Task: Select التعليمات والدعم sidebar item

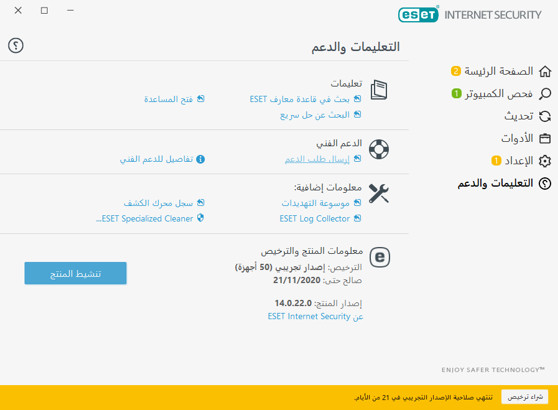Action: coord(495,183)
